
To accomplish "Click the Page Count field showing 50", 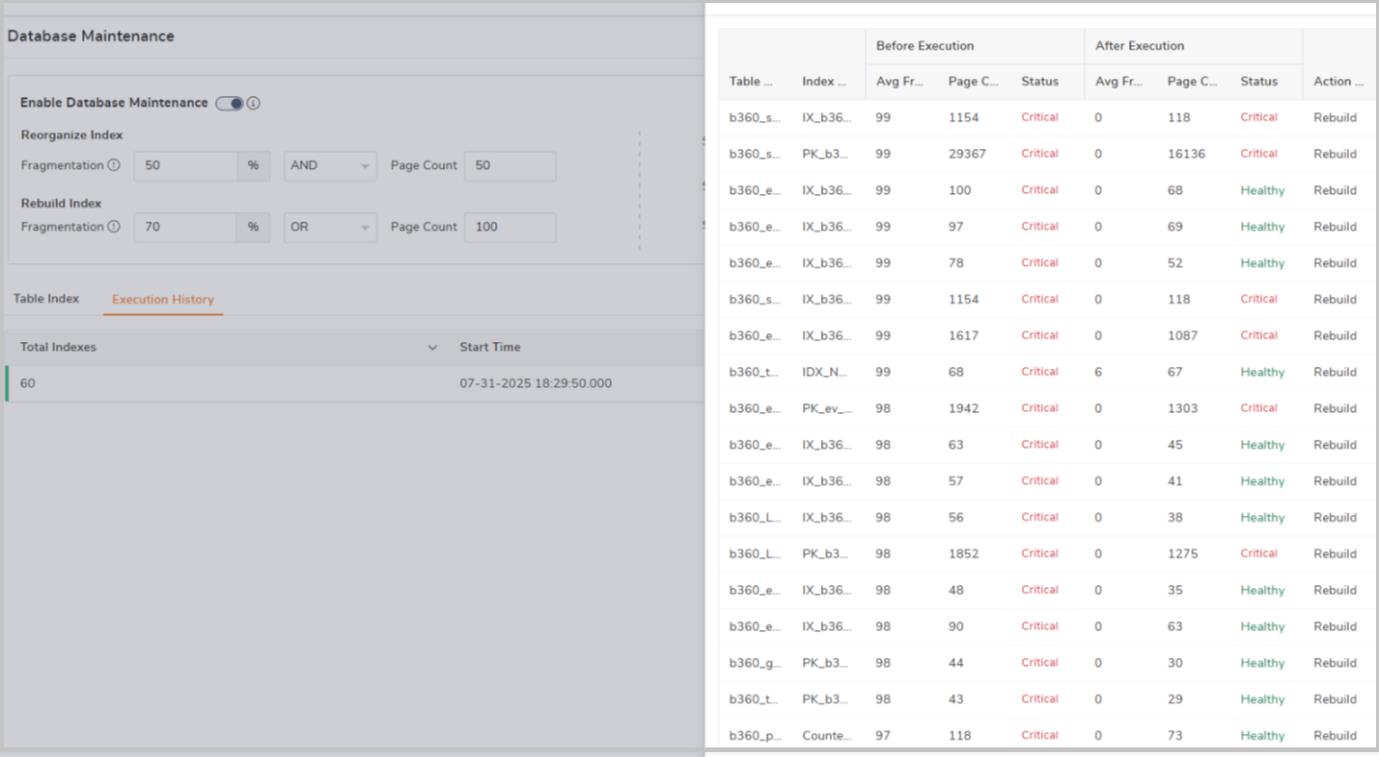I will (510, 165).
